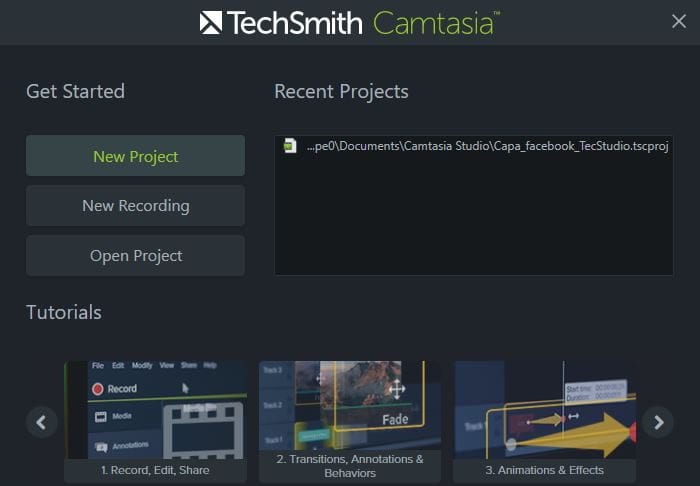Click the '3. Animations & Effects' caption
700x486 pixels.
point(545,470)
